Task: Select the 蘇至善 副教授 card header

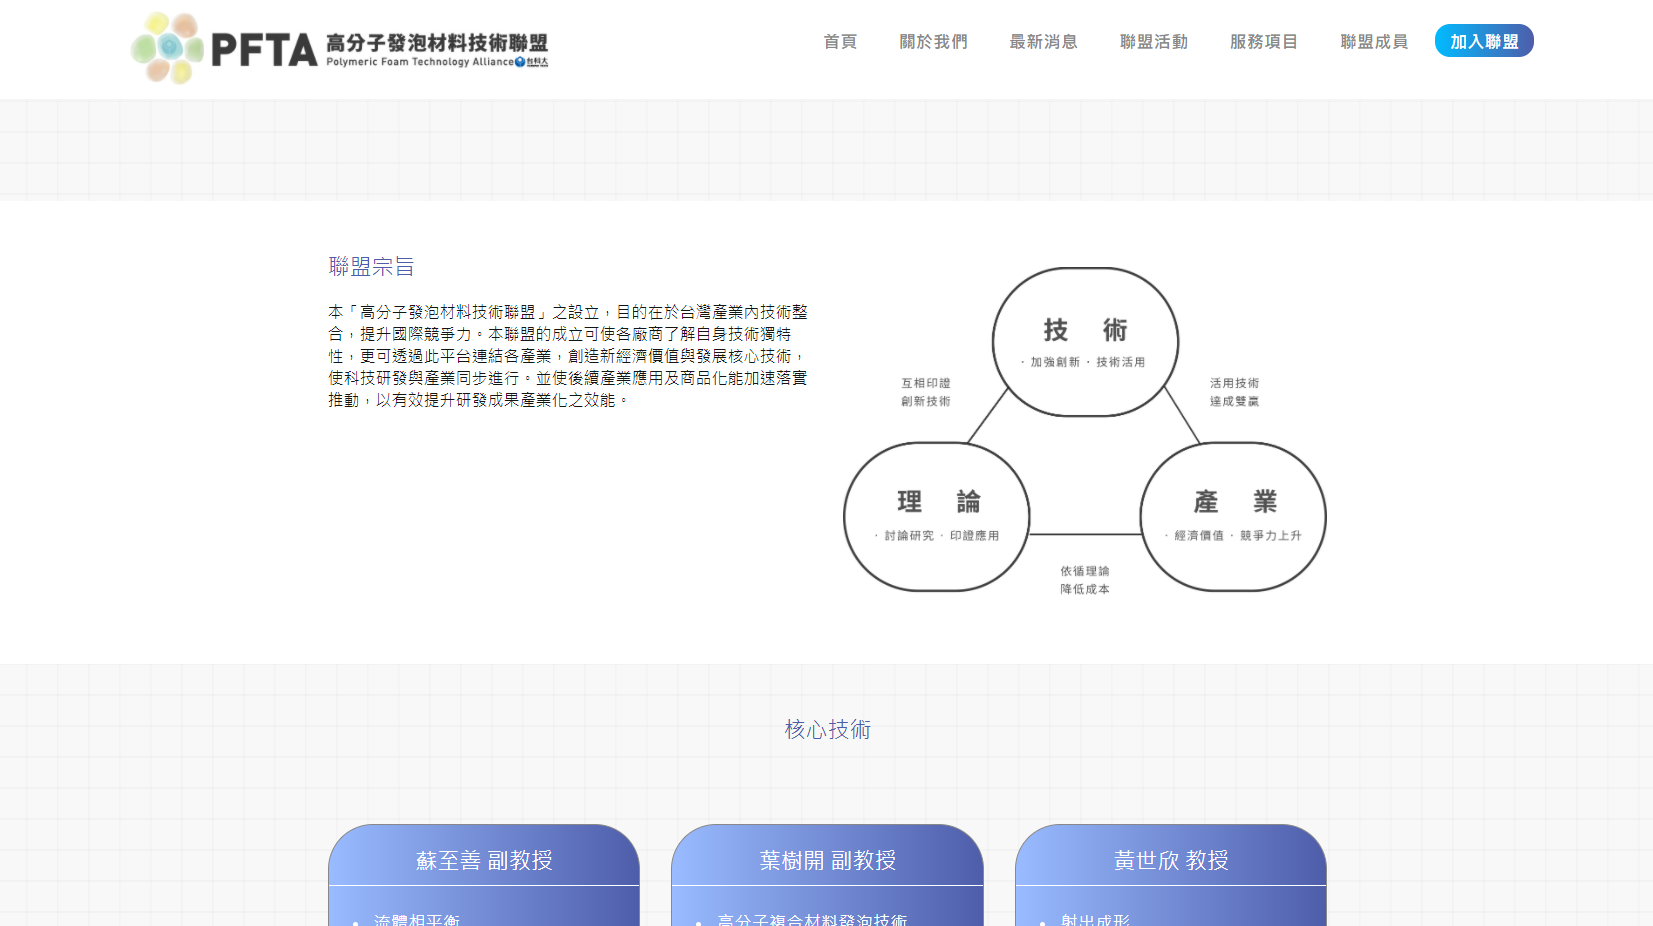Action: tap(484, 860)
